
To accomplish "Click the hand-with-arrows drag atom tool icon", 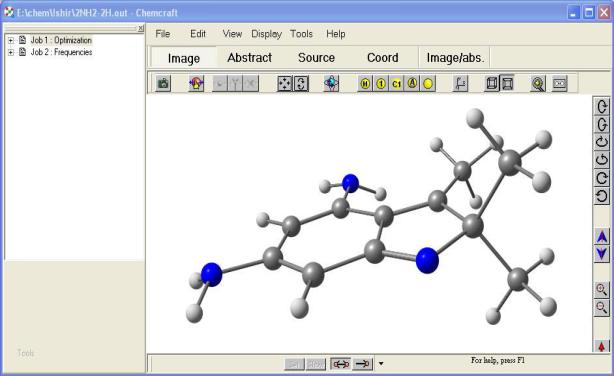I will click(x=196, y=83).
